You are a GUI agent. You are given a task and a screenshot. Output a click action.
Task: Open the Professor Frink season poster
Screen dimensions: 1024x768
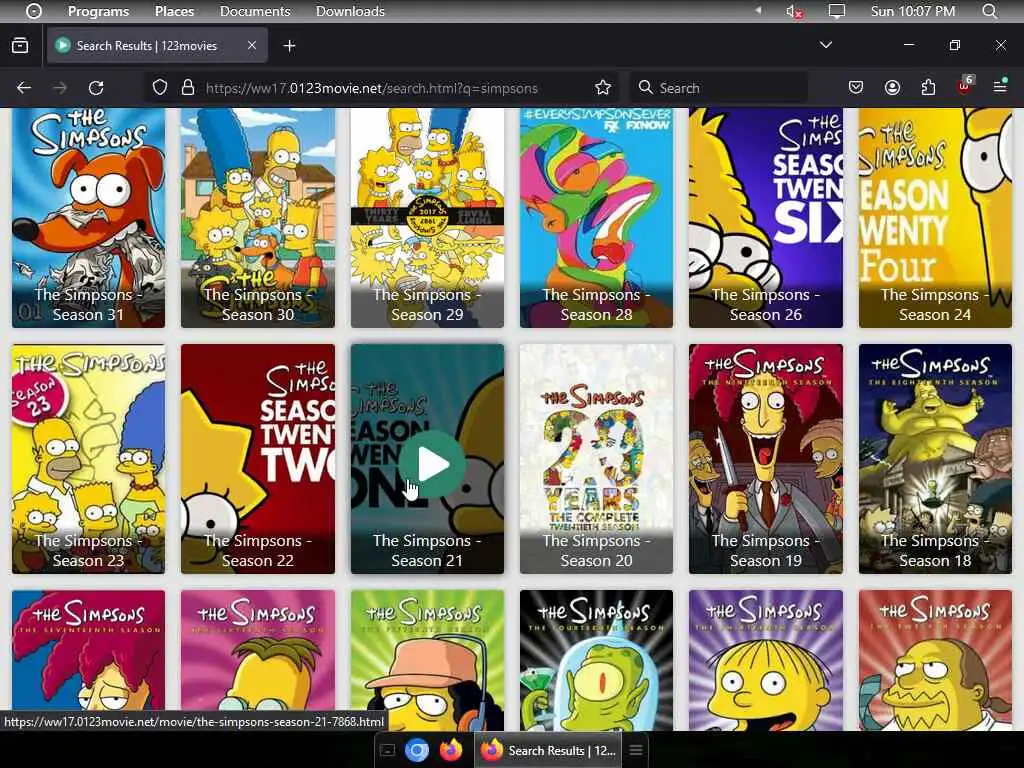pyautogui.click(x=257, y=660)
